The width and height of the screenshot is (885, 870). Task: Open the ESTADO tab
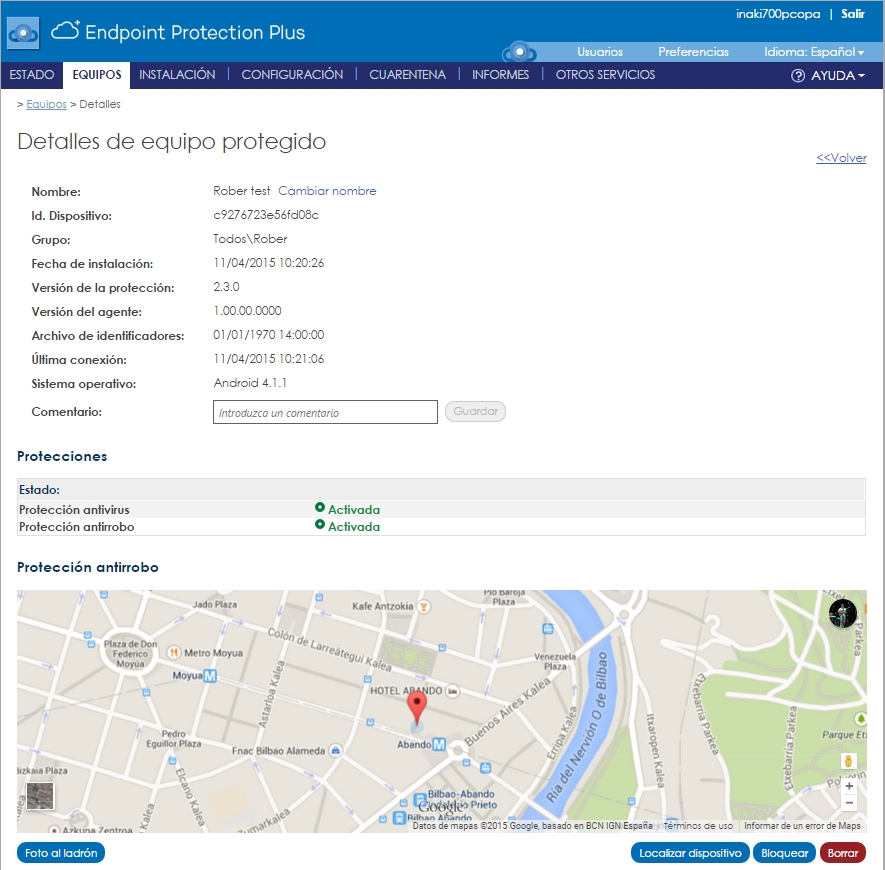(32, 75)
